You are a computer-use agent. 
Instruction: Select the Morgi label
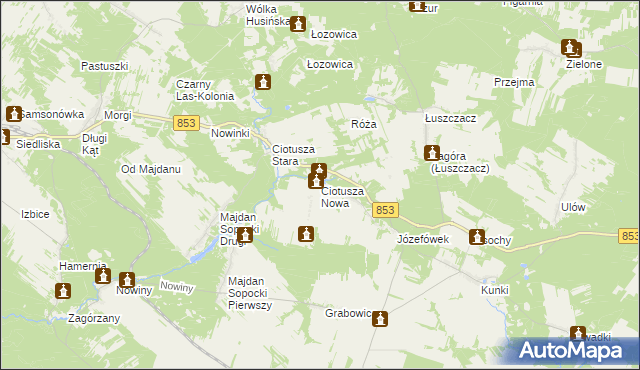coord(118,115)
